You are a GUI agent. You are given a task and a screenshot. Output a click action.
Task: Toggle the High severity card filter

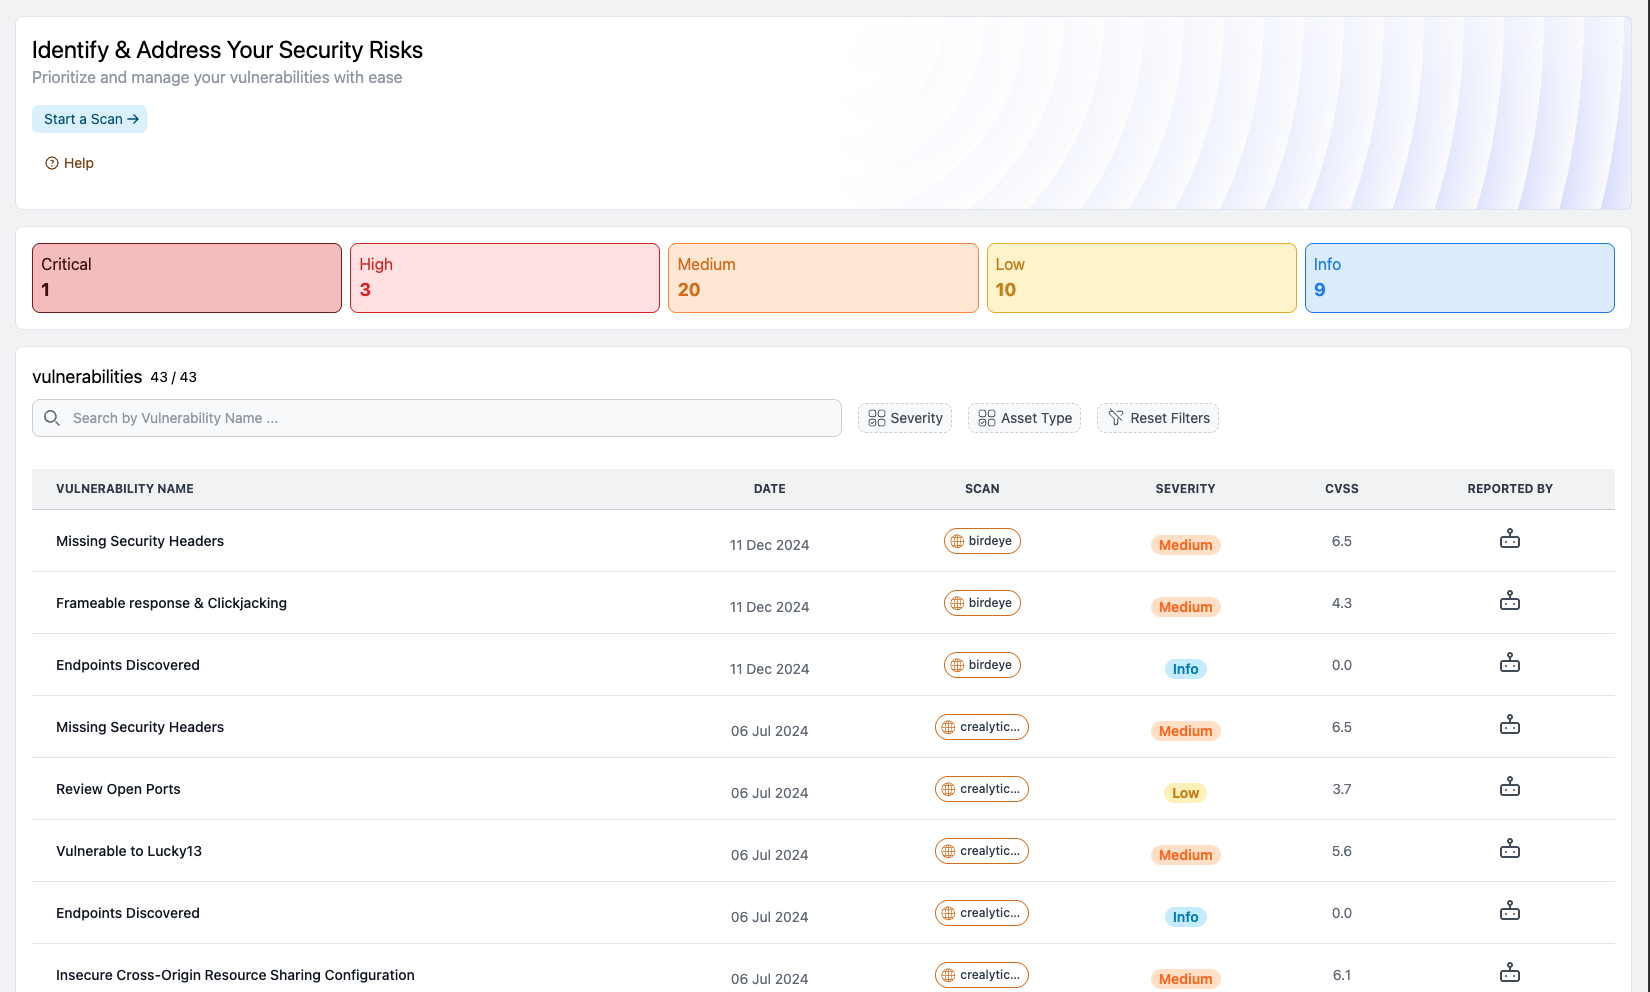click(x=505, y=278)
